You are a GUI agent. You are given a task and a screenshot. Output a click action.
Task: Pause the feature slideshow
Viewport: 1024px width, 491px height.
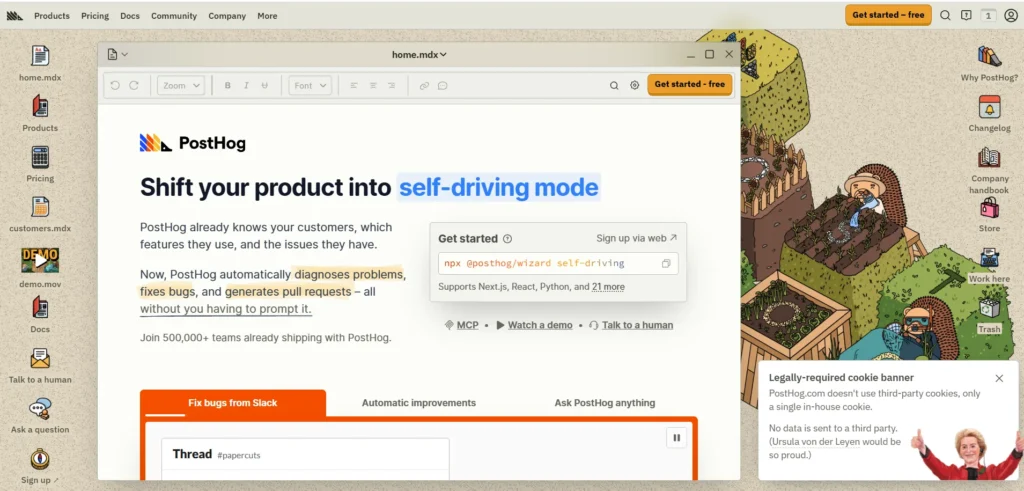[677, 438]
